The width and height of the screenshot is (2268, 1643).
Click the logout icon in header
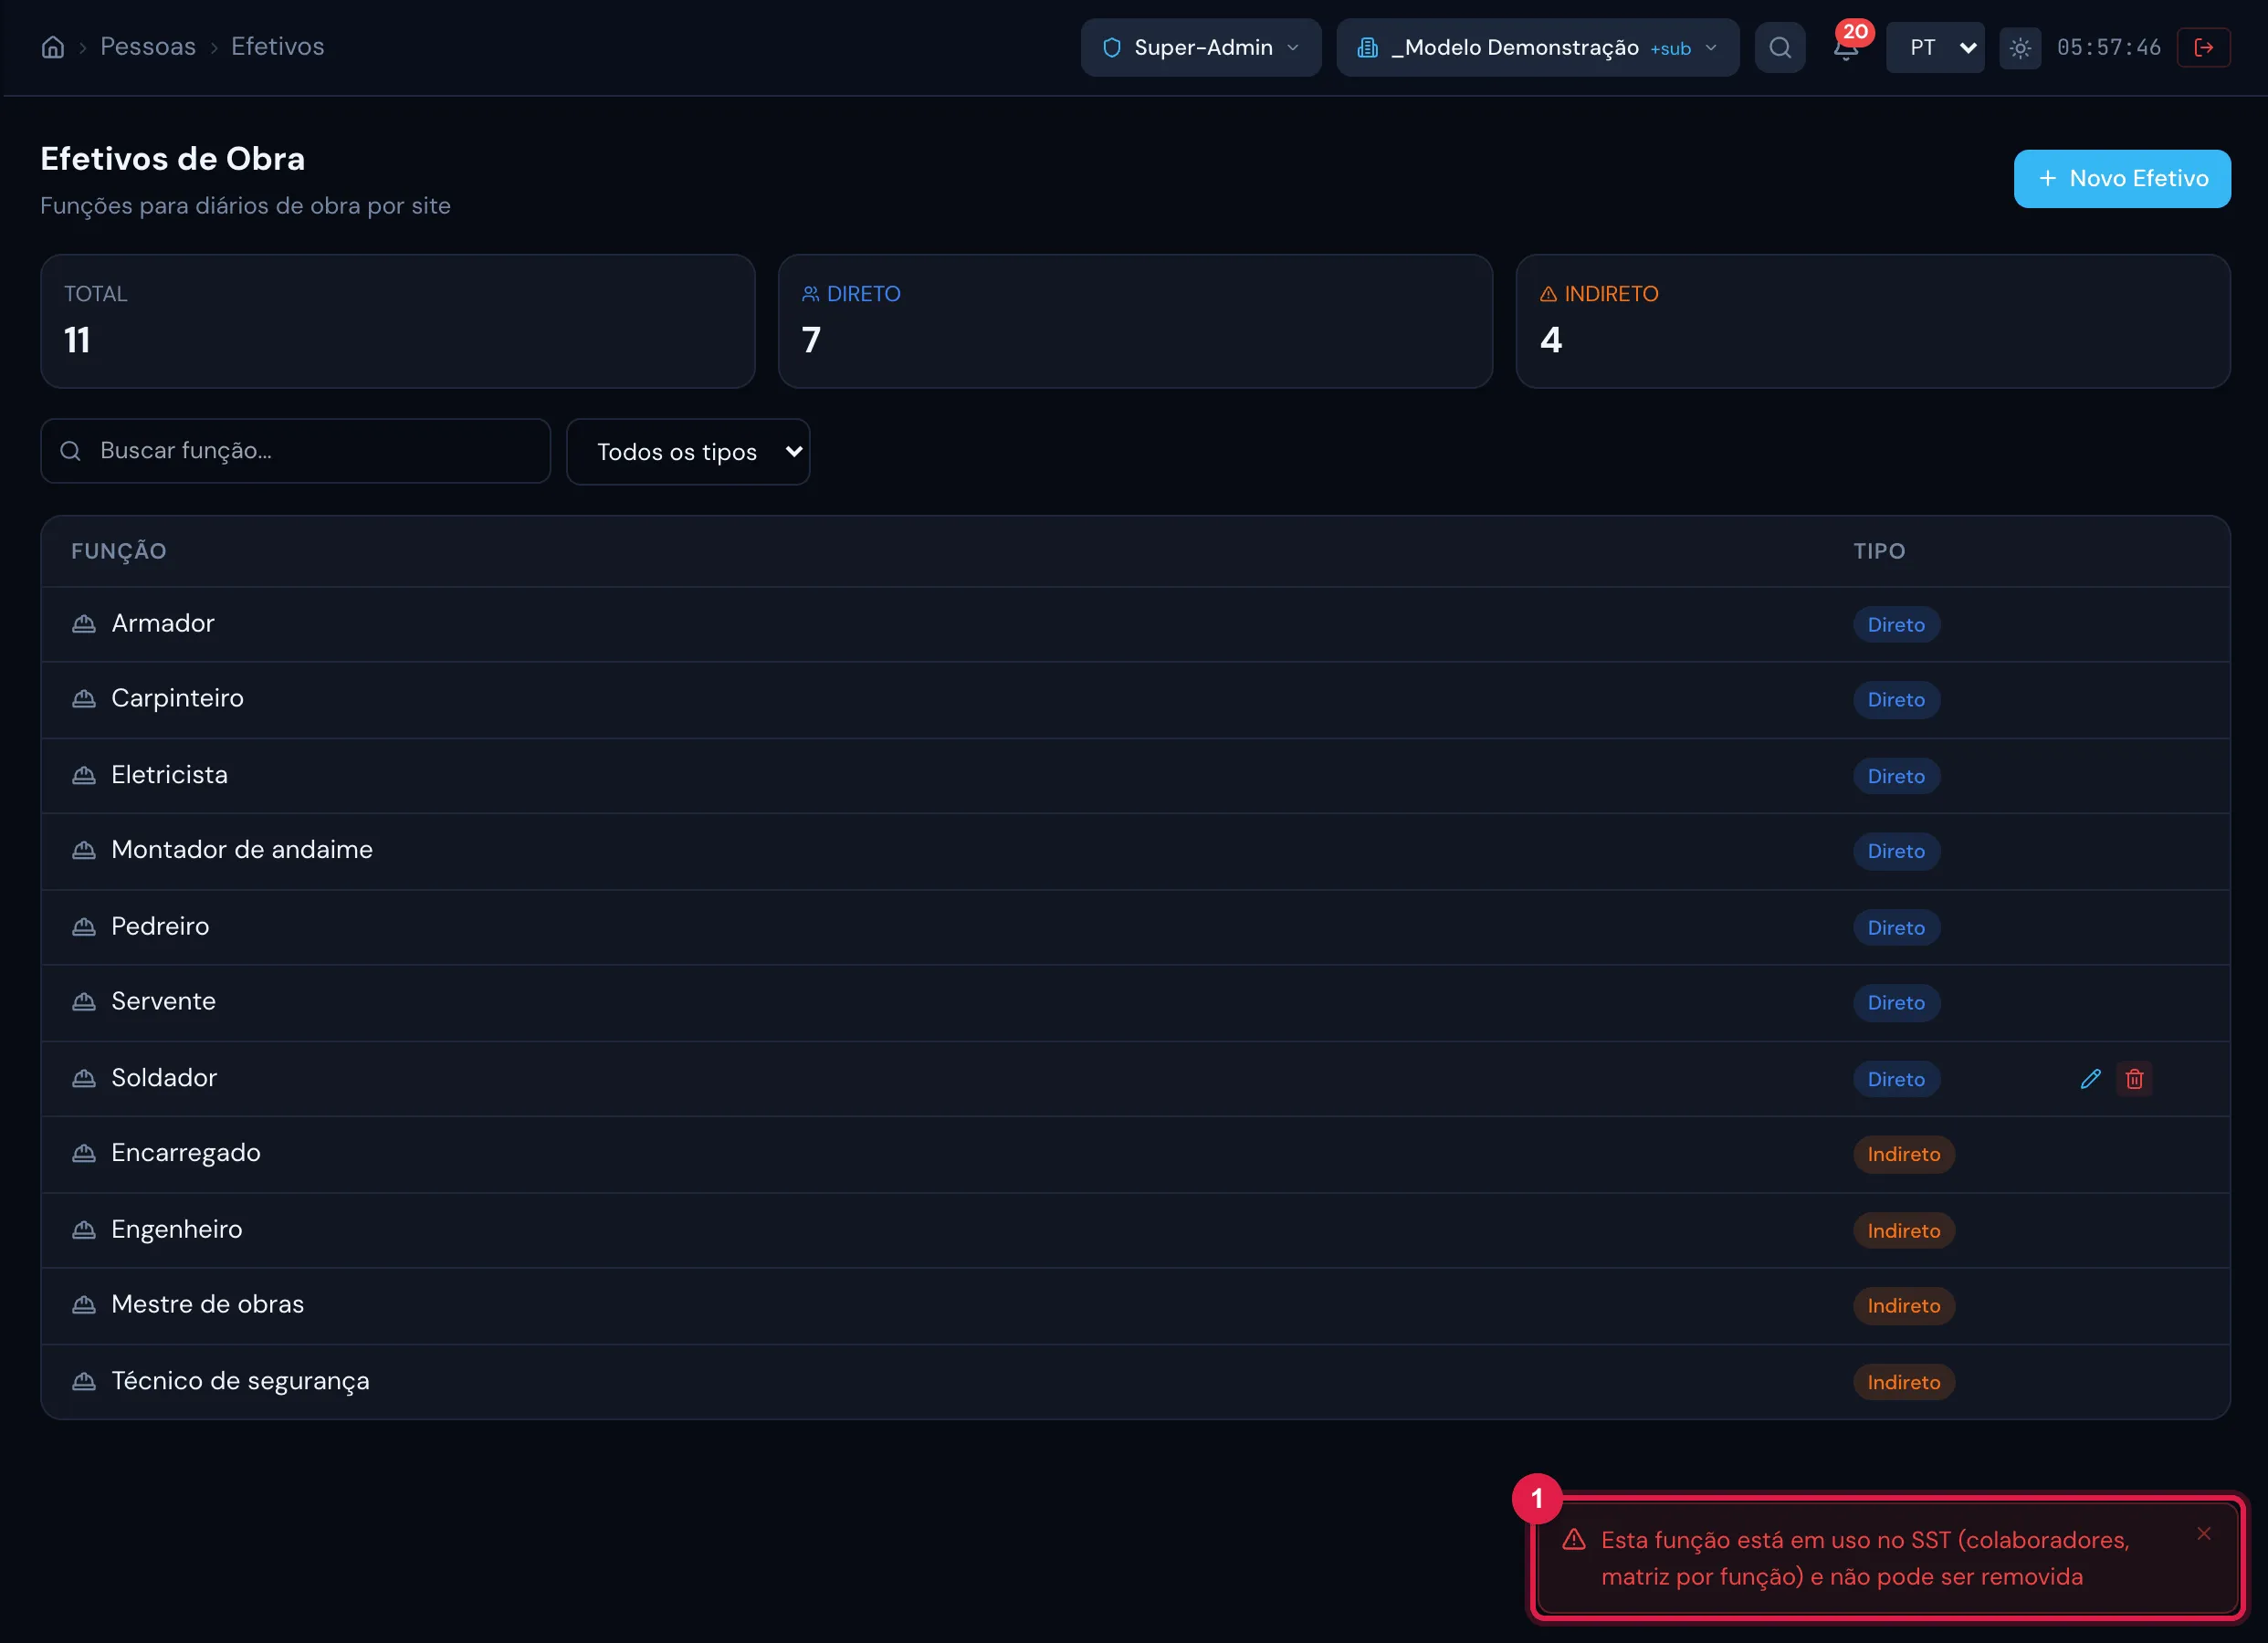click(2204, 47)
